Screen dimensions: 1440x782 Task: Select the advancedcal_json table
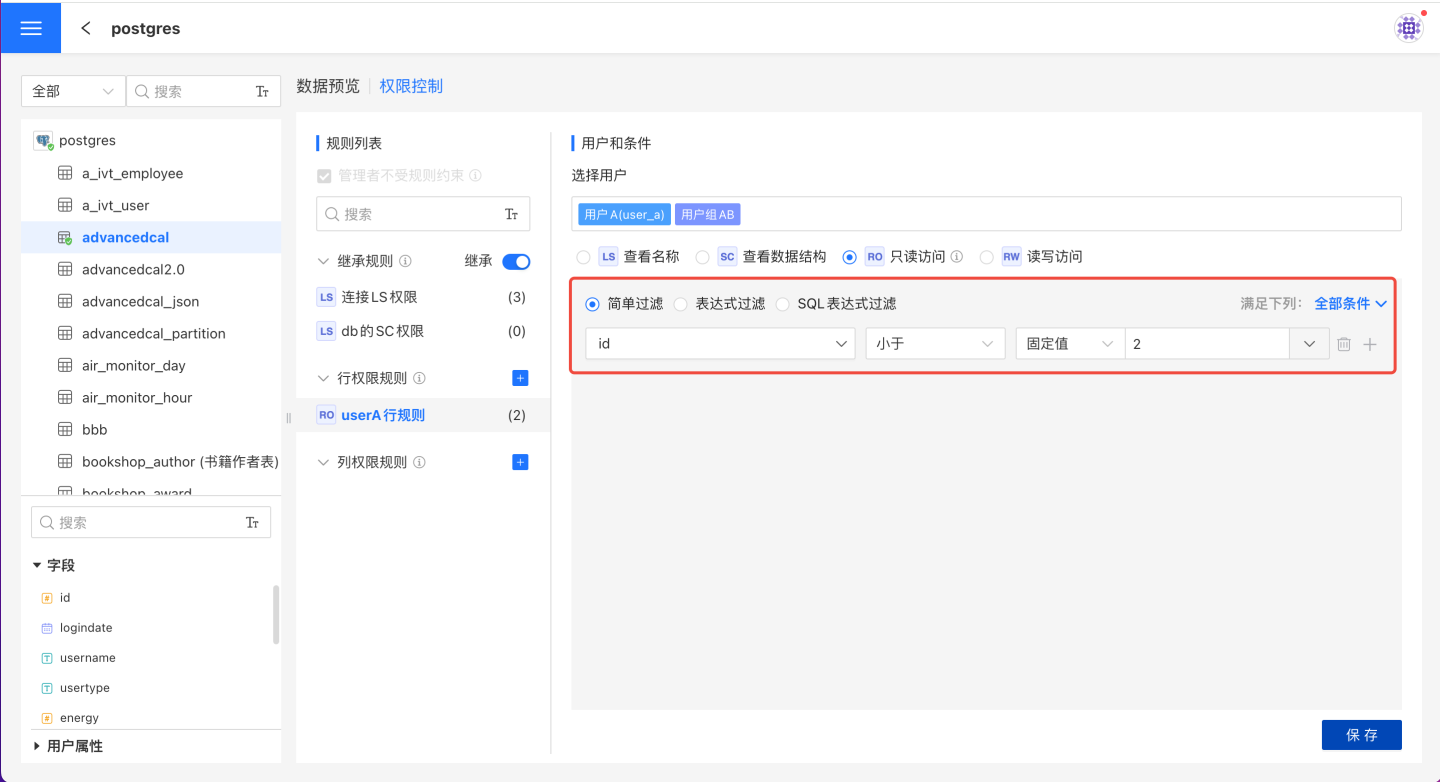pos(140,301)
